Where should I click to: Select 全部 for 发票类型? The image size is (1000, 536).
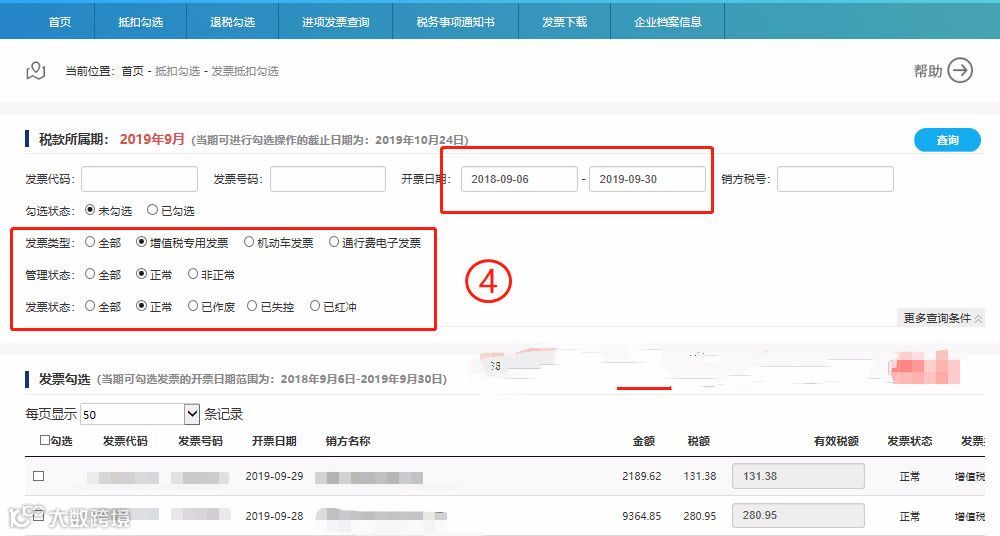(x=90, y=242)
